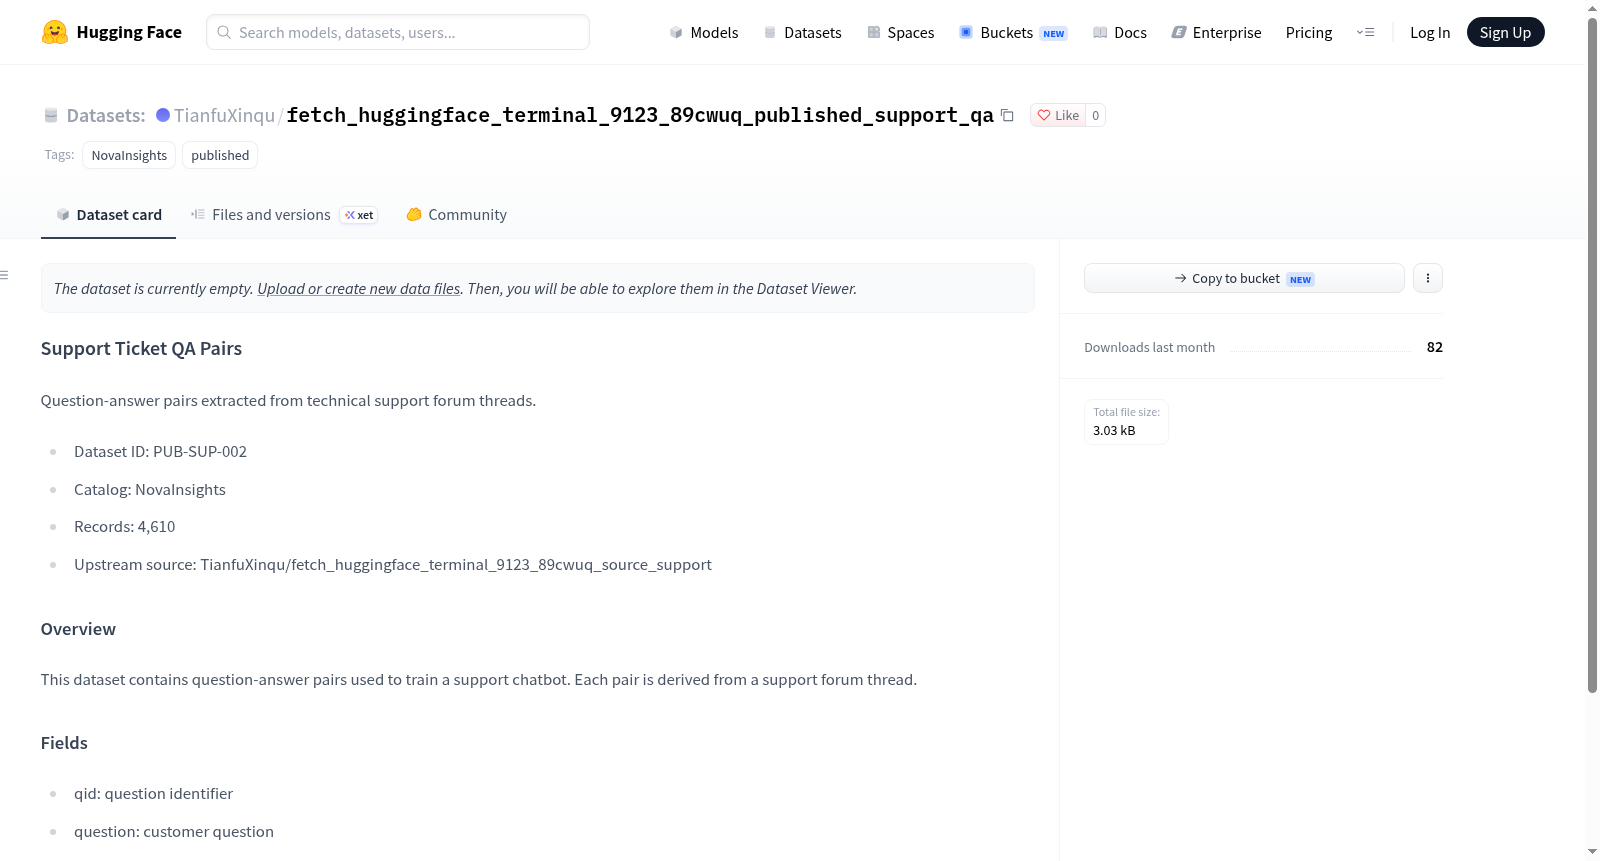Click the 3.03 kB file size value

(1114, 431)
